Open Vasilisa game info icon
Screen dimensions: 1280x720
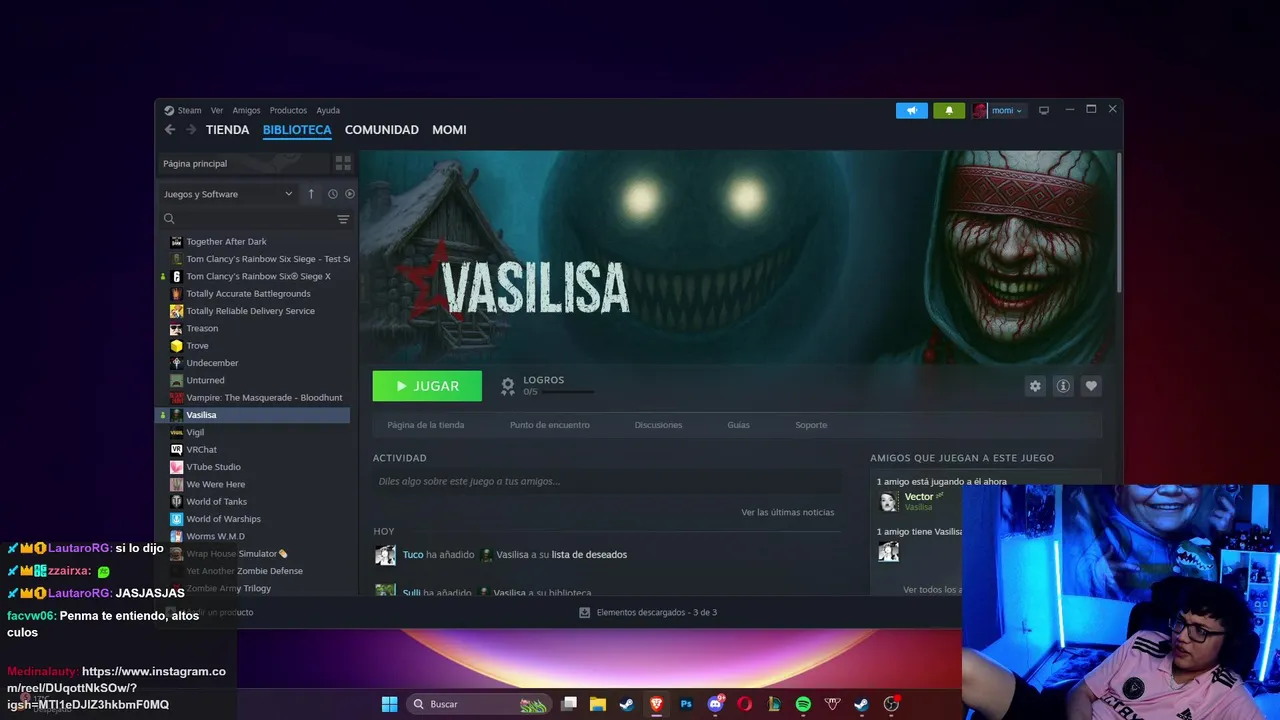1063,386
